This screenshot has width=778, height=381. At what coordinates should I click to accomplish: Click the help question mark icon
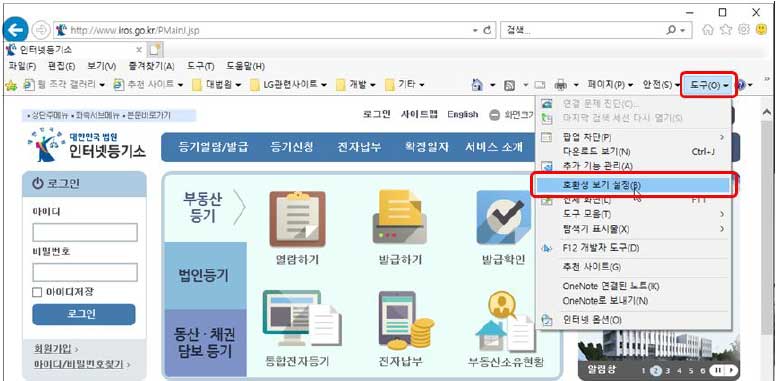741,85
